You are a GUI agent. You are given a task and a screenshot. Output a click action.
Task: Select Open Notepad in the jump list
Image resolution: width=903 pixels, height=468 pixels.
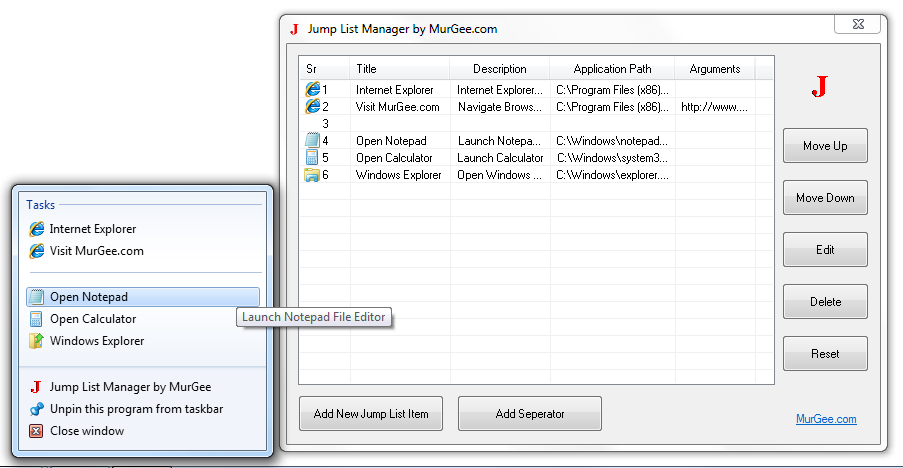coord(143,297)
